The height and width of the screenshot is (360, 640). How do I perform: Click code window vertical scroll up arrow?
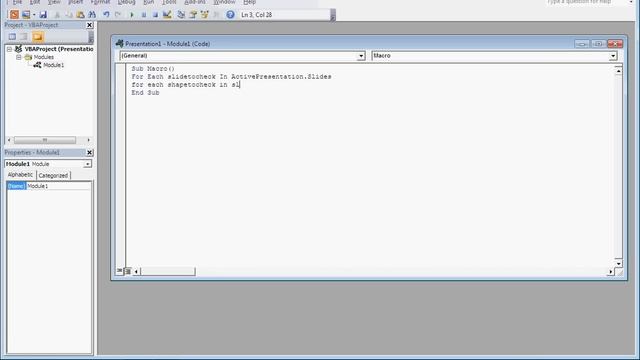pos(619,71)
